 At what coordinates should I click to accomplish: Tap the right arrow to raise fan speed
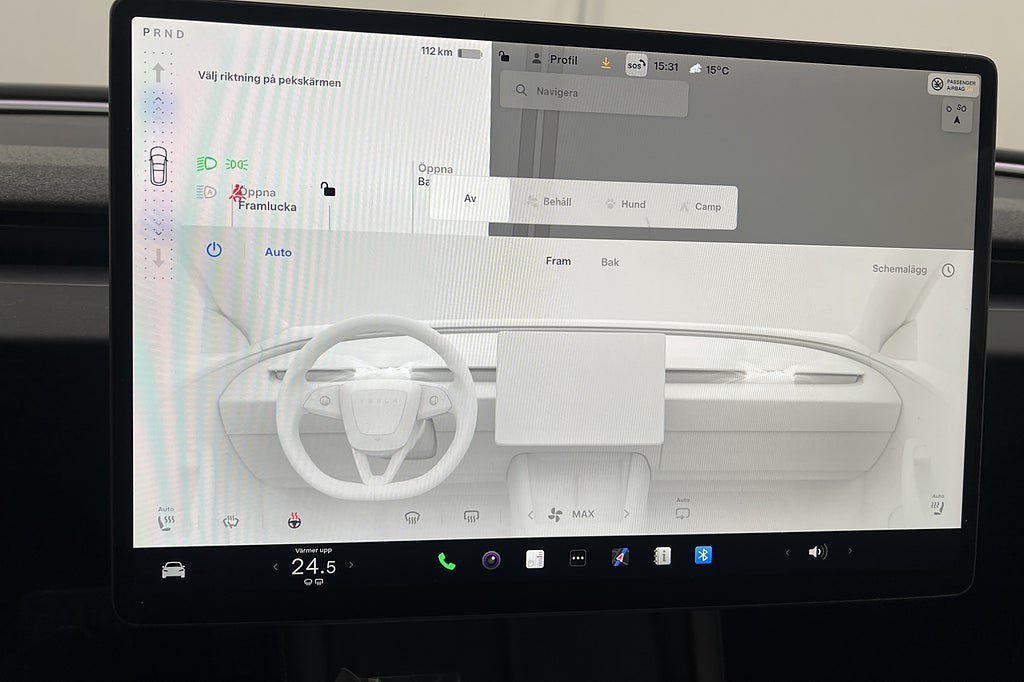[x=627, y=513]
